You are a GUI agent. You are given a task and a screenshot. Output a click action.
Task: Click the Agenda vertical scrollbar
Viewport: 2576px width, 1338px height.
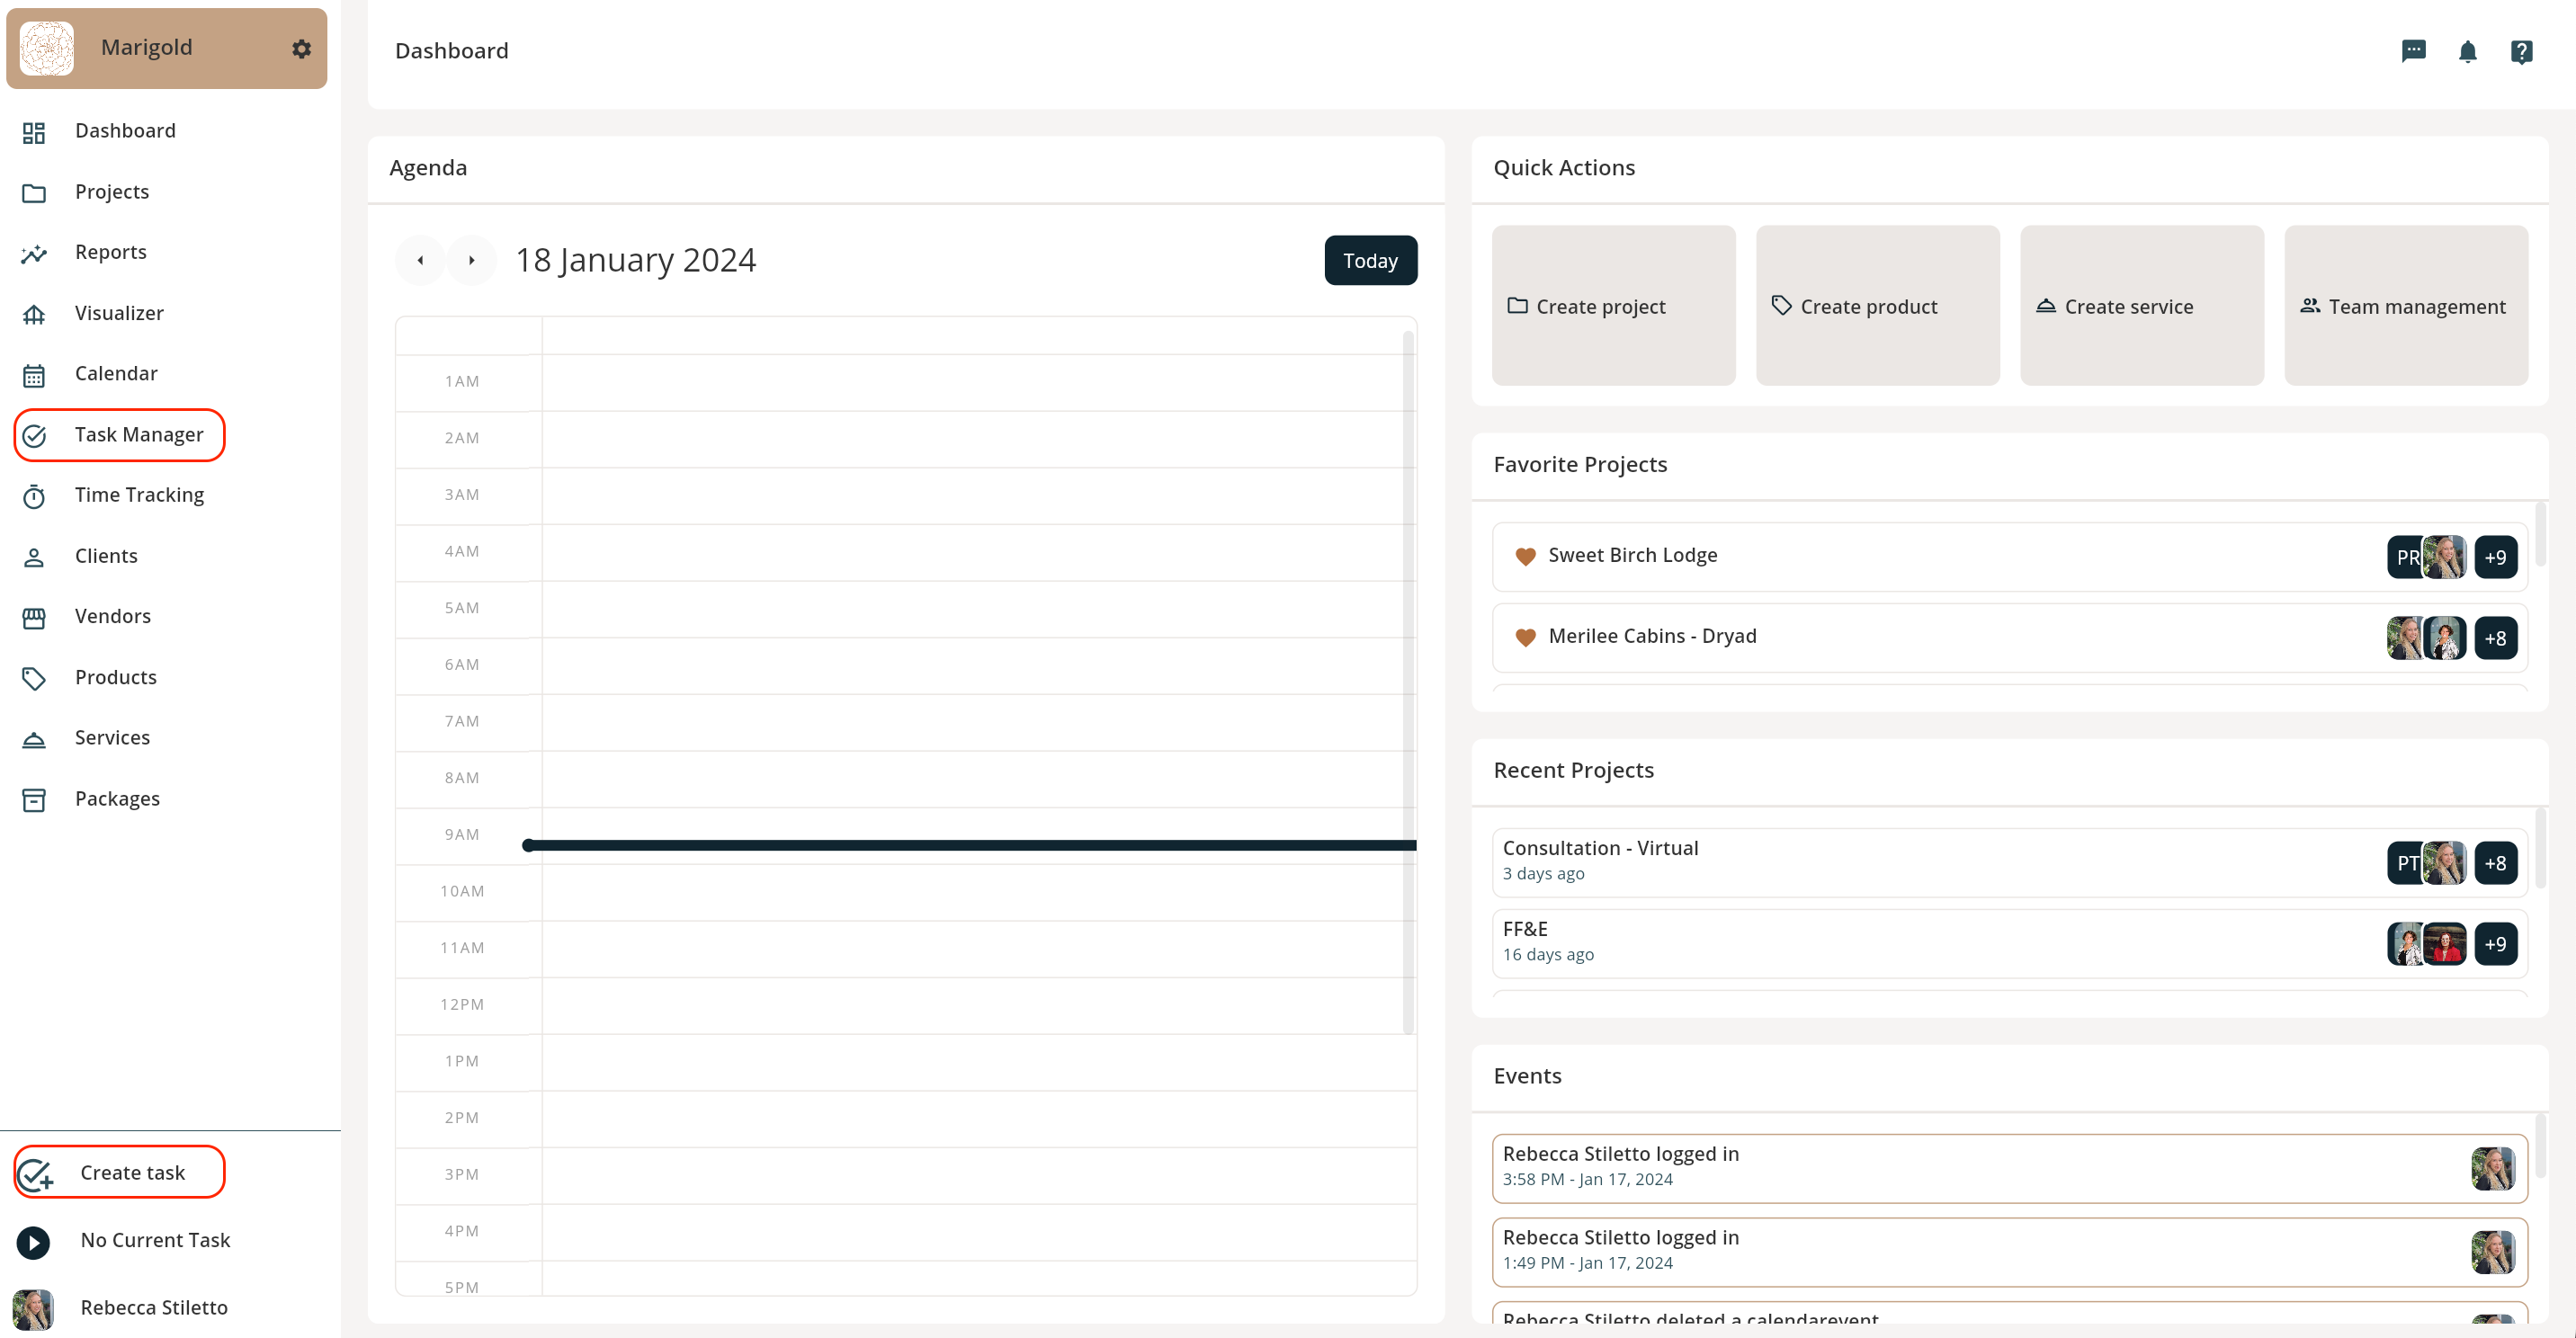[1407, 682]
